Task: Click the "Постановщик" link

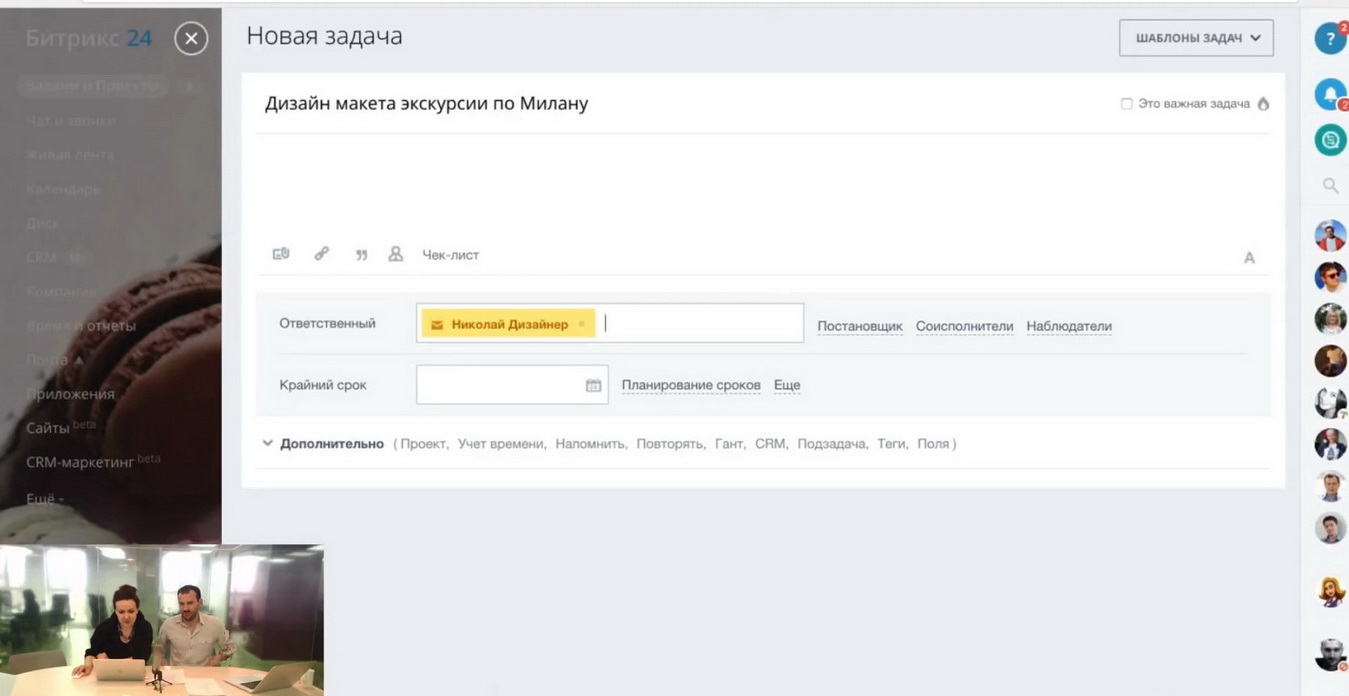Action: point(860,326)
